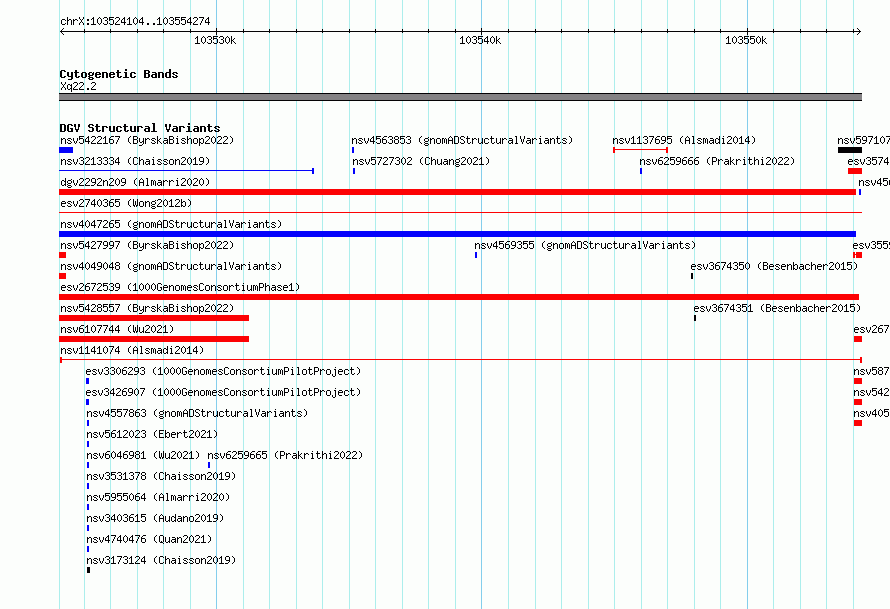Click the blue nsv4569355 variant marker
Image resolution: width=890 pixels, height=609 pixels.
point(476,255)
